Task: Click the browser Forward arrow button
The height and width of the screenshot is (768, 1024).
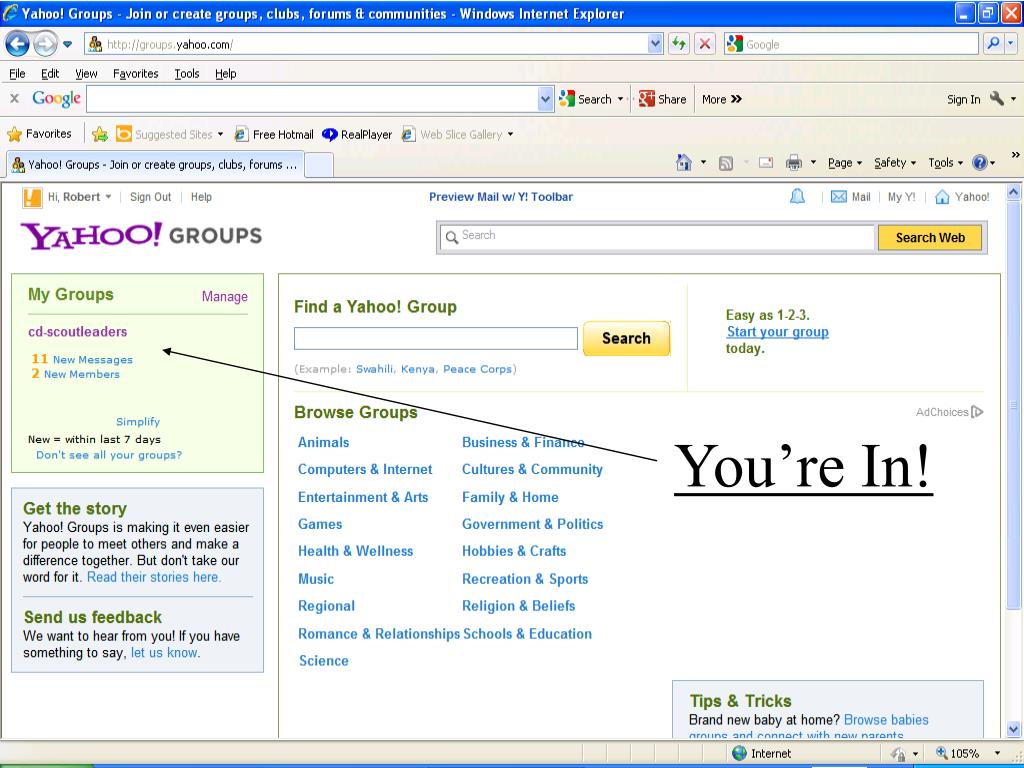Action: coord(45,44)
